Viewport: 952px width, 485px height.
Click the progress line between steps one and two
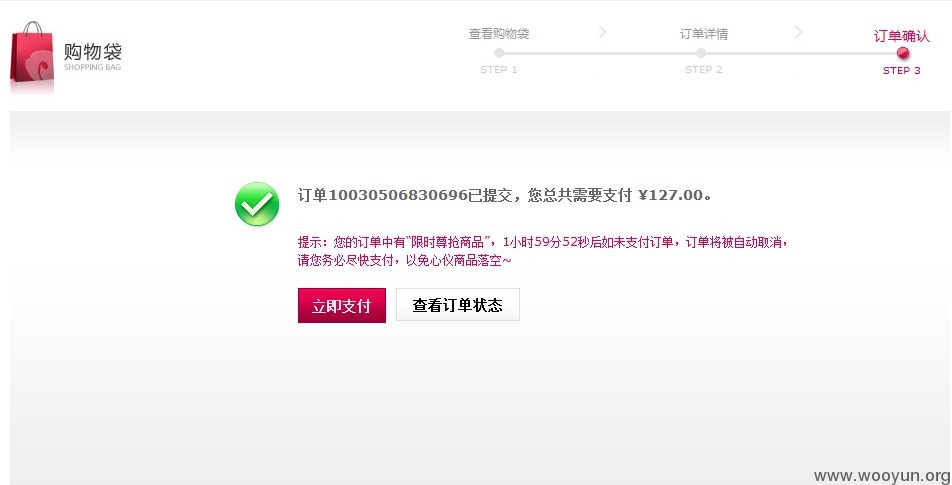click(x=600, y=53)
